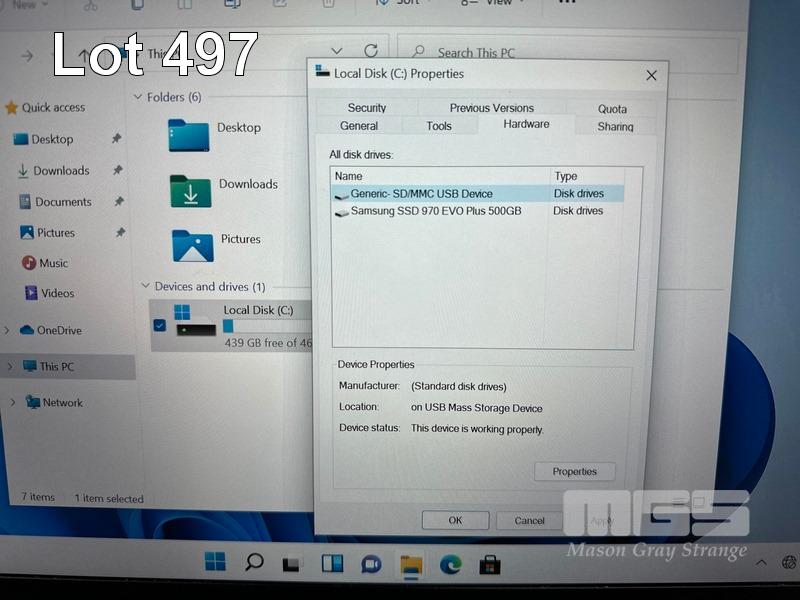The height and width of the screenshot is (600, 800).
Task: Collapse the Devices and drives group
Action: tap(146, 287)
